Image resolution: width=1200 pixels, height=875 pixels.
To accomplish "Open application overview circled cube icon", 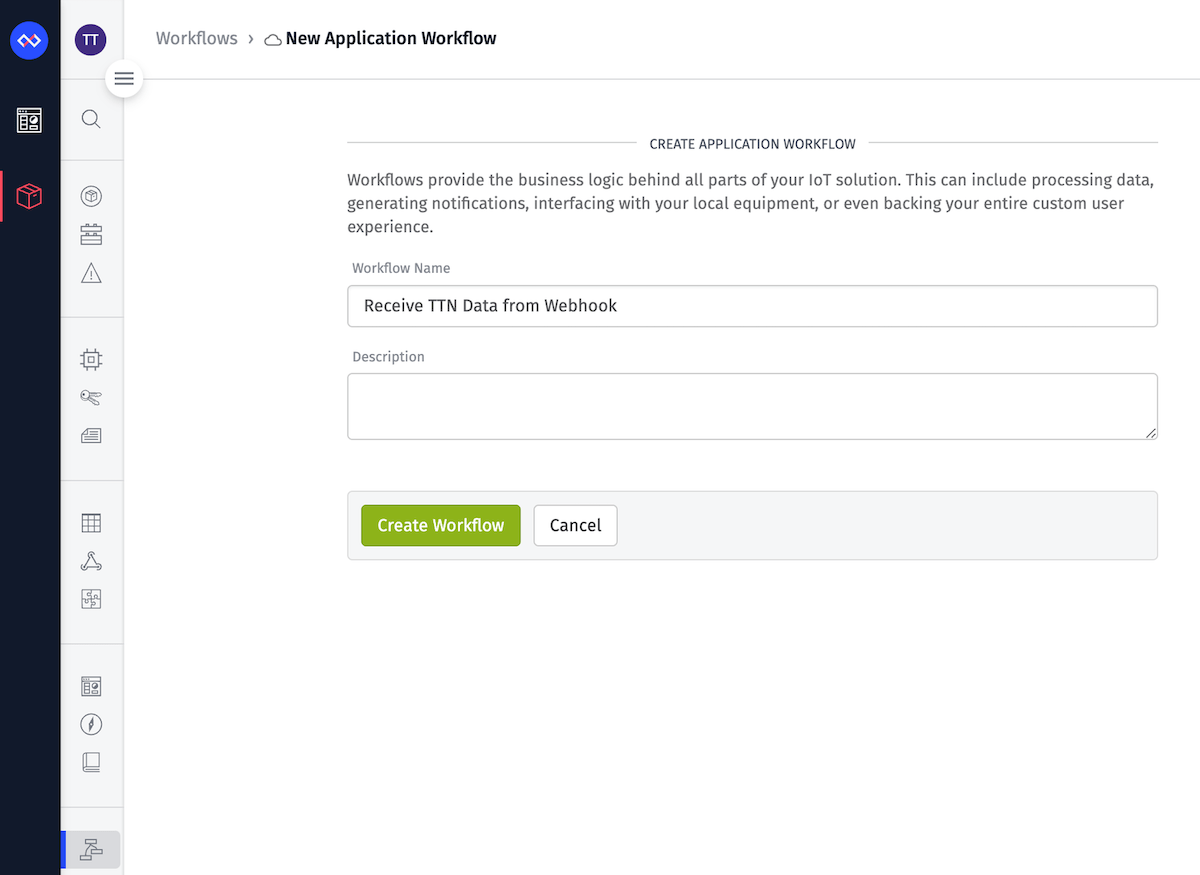I will [x=91, y=196].
